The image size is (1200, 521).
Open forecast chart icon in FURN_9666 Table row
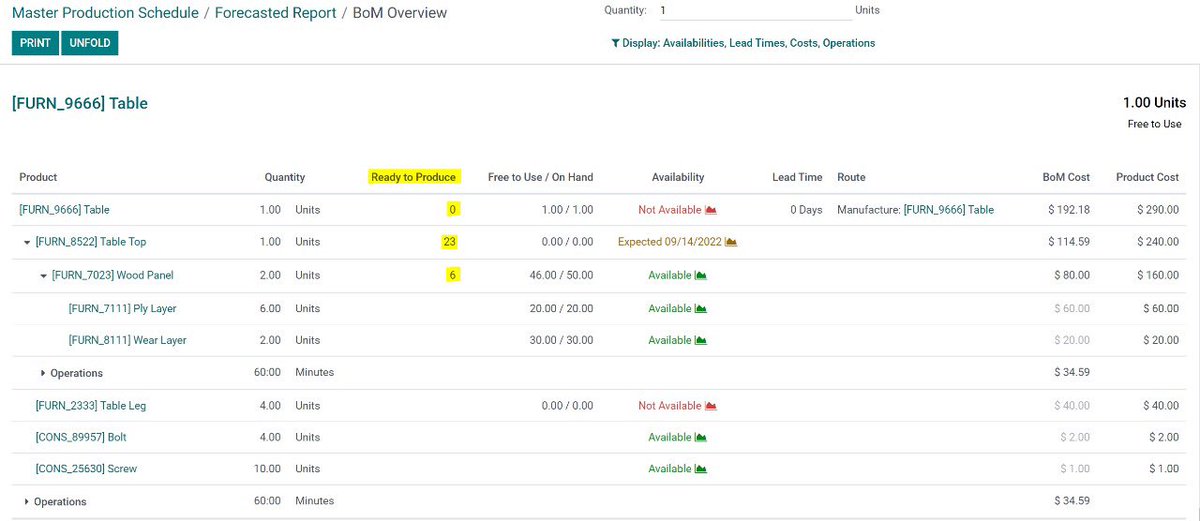click(711, 210)
